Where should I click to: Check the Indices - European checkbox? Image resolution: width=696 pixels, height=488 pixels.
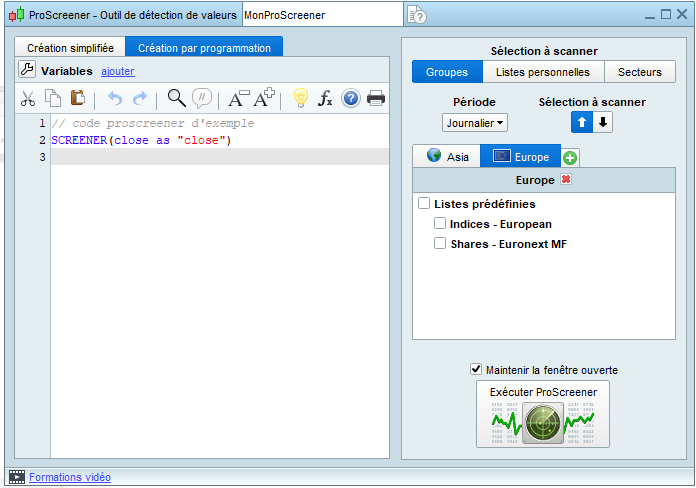point(439,223)
